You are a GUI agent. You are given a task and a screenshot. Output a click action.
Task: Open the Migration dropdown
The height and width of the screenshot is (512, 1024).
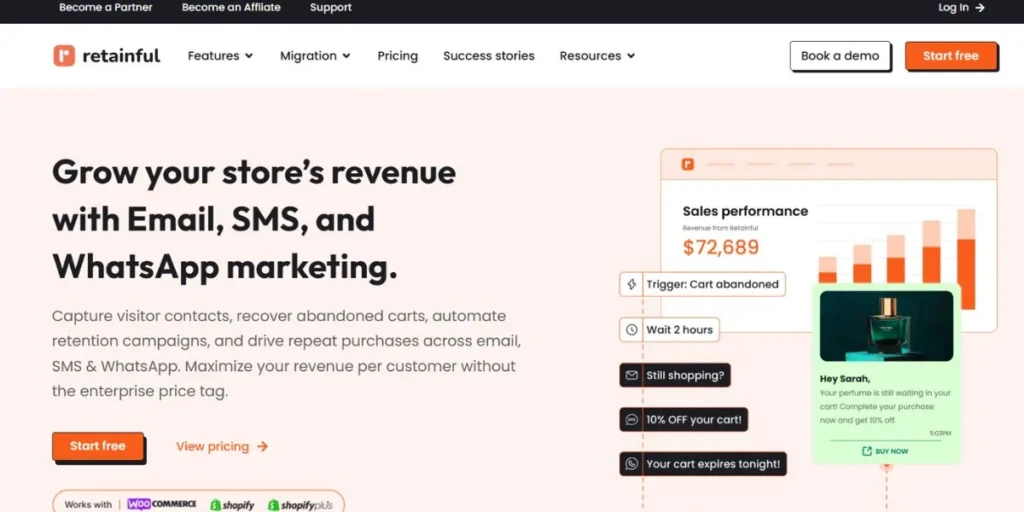(x=315, y=56)
